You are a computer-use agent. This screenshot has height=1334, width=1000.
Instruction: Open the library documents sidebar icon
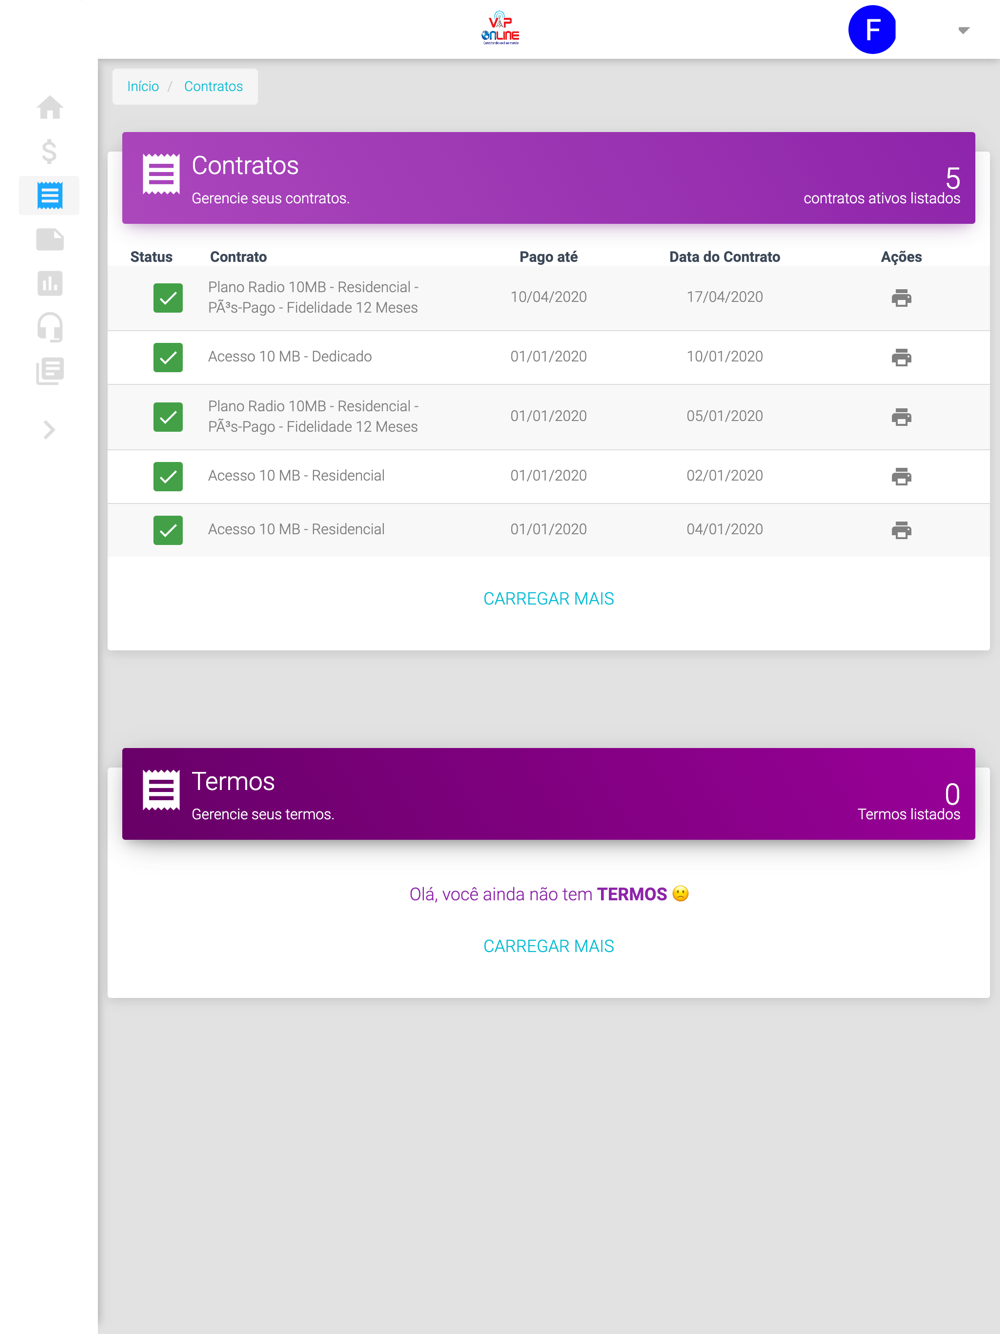pos(49,371)
